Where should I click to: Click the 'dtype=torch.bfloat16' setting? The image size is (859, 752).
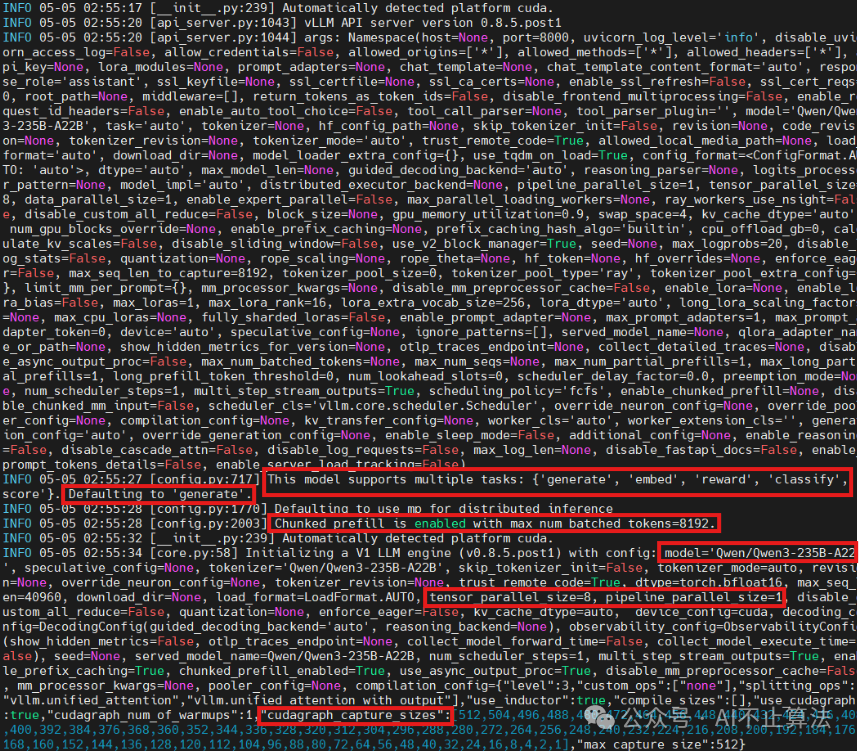coord(708,582)
